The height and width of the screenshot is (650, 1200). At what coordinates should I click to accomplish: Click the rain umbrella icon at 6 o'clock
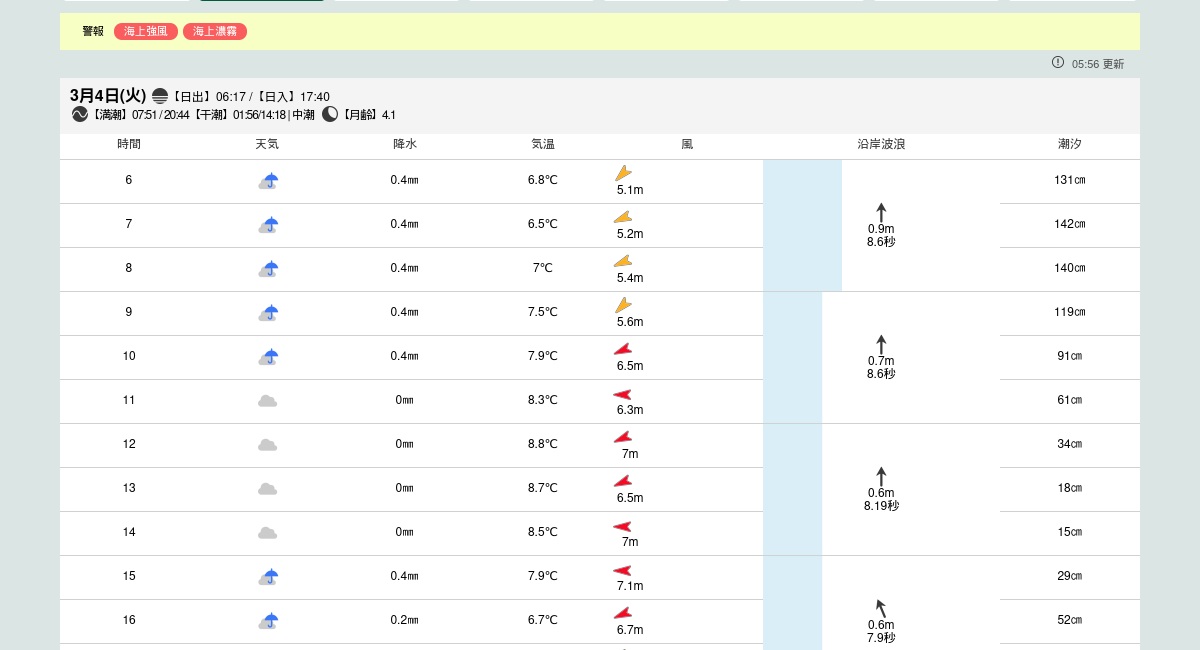click(268, 181)
